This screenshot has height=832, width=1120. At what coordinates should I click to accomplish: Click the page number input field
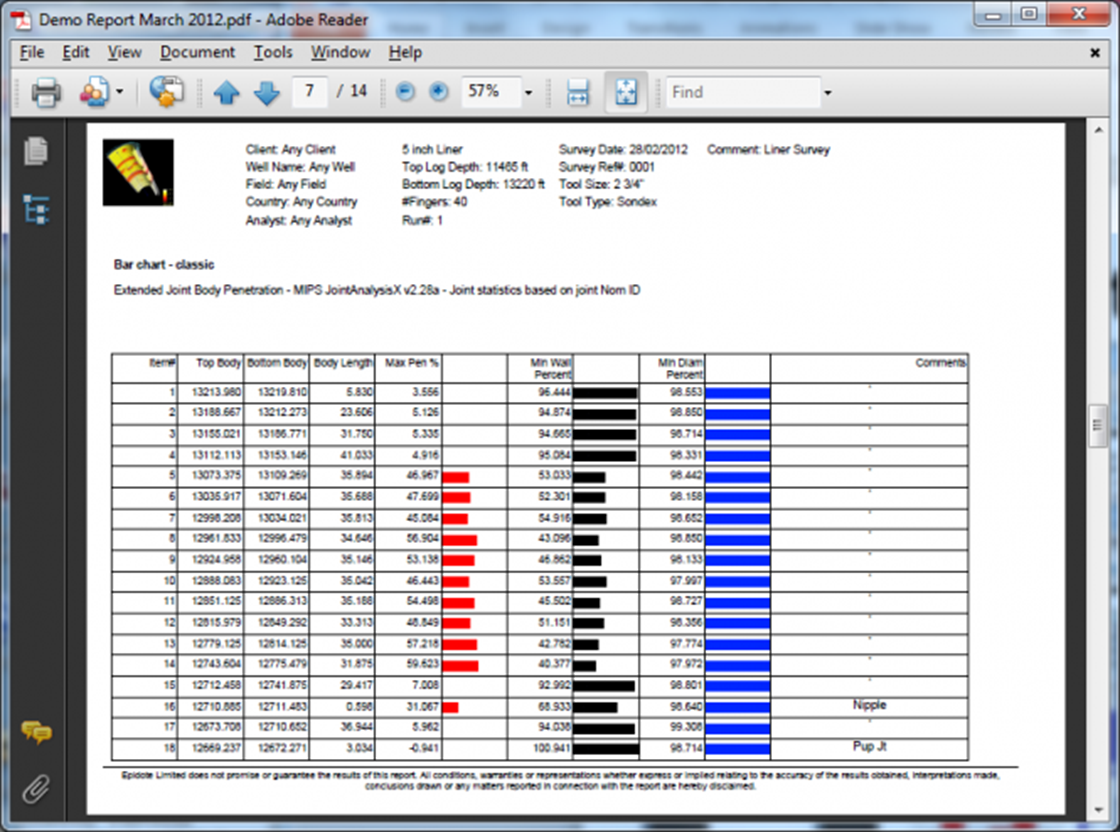[311, 92]
